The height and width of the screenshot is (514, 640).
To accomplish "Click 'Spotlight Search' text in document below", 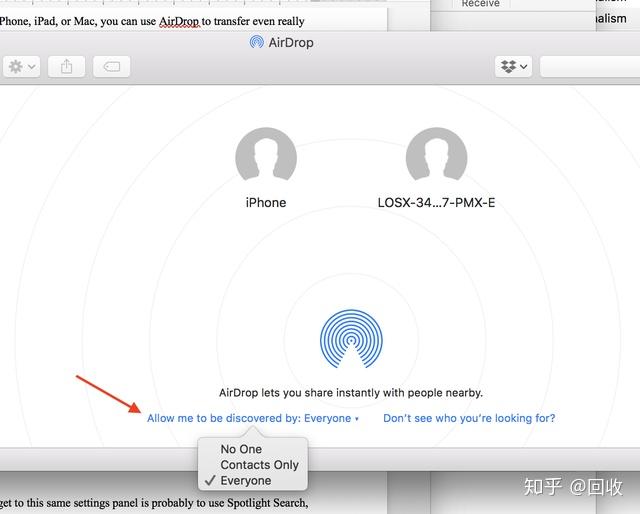I will (x=267, y=503).
